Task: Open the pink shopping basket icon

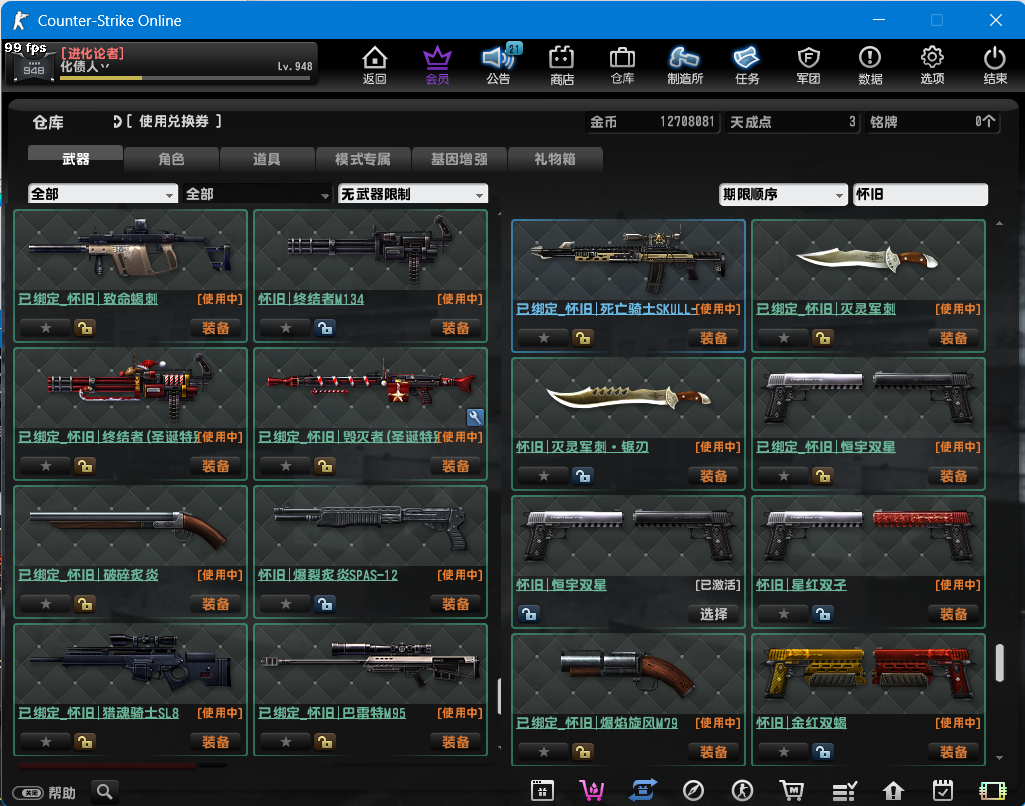Action: click(x=592, y=791)
